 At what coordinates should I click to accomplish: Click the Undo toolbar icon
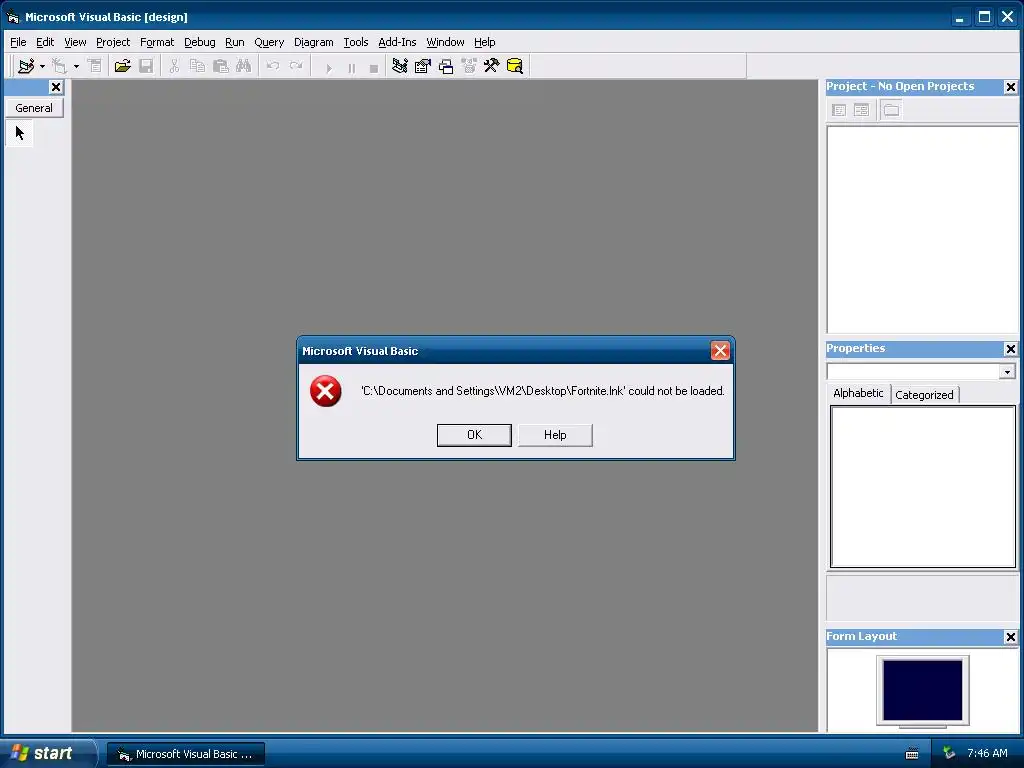click(x=273, y=66)
